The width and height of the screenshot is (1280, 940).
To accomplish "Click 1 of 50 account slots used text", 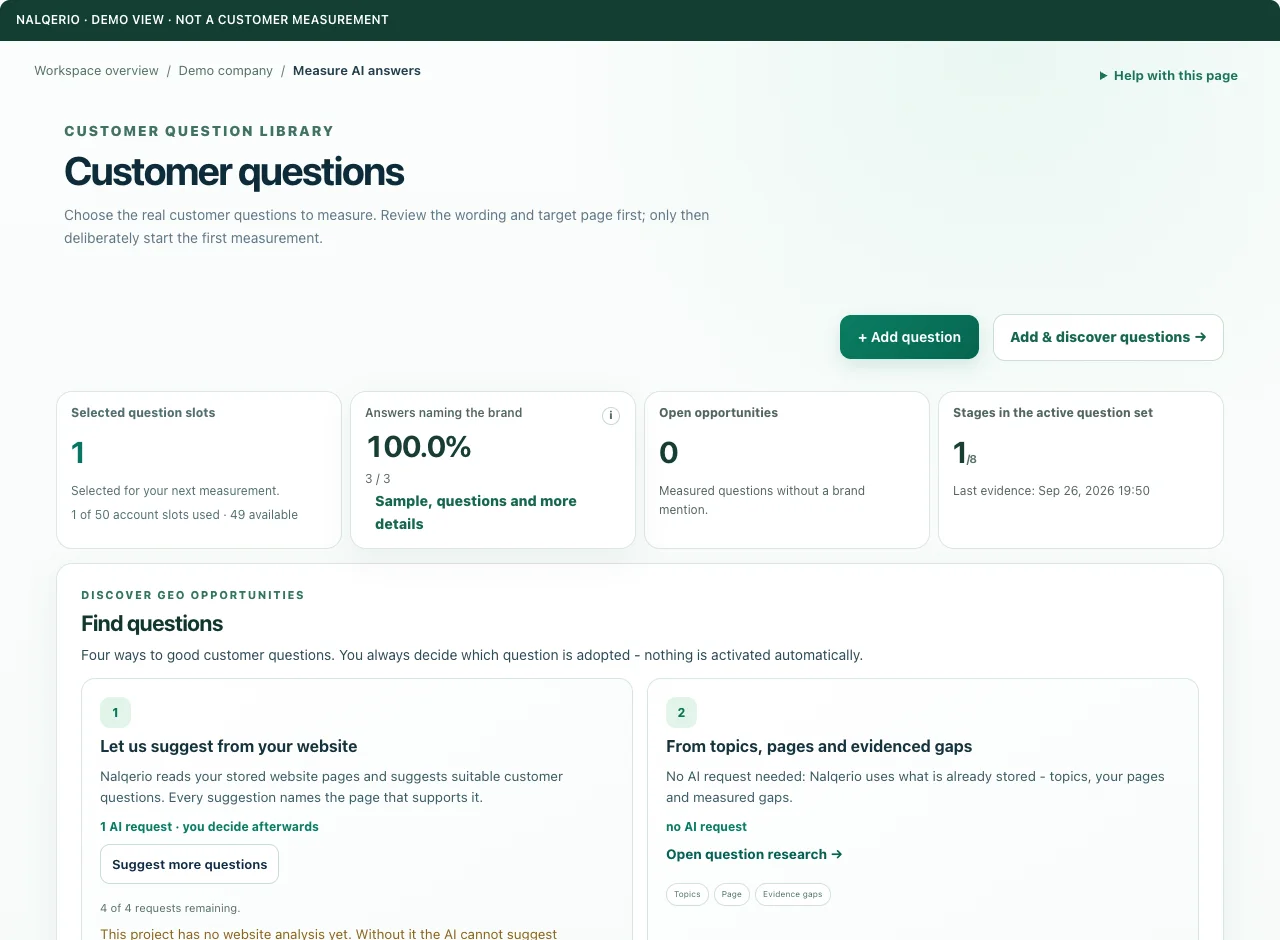I will [x=184, y=515].
